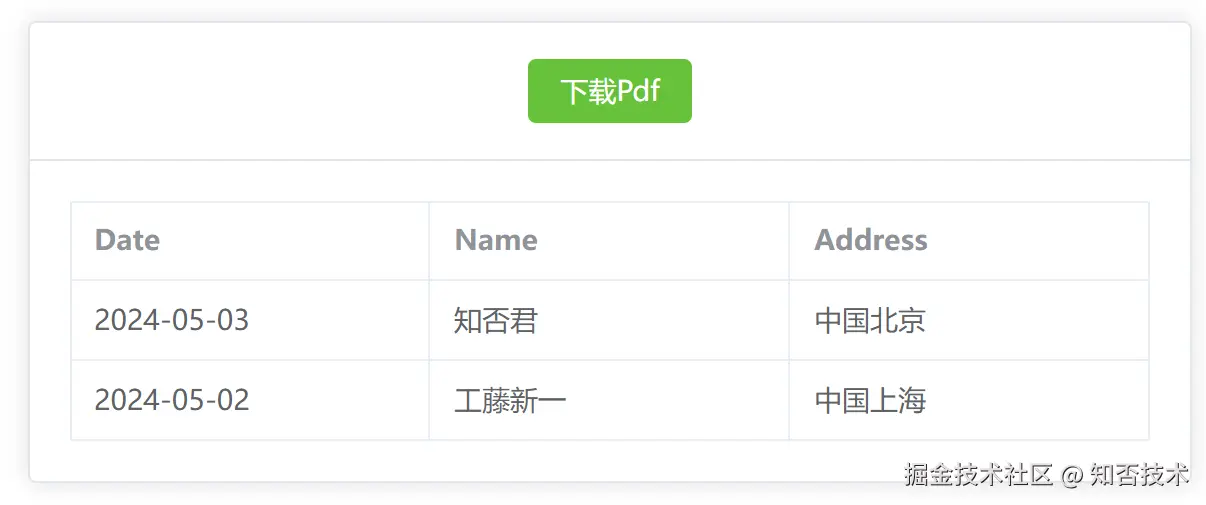This screenshot has height=505, width=1206.
Task: Click the Name column header
Action: (496, 240)
